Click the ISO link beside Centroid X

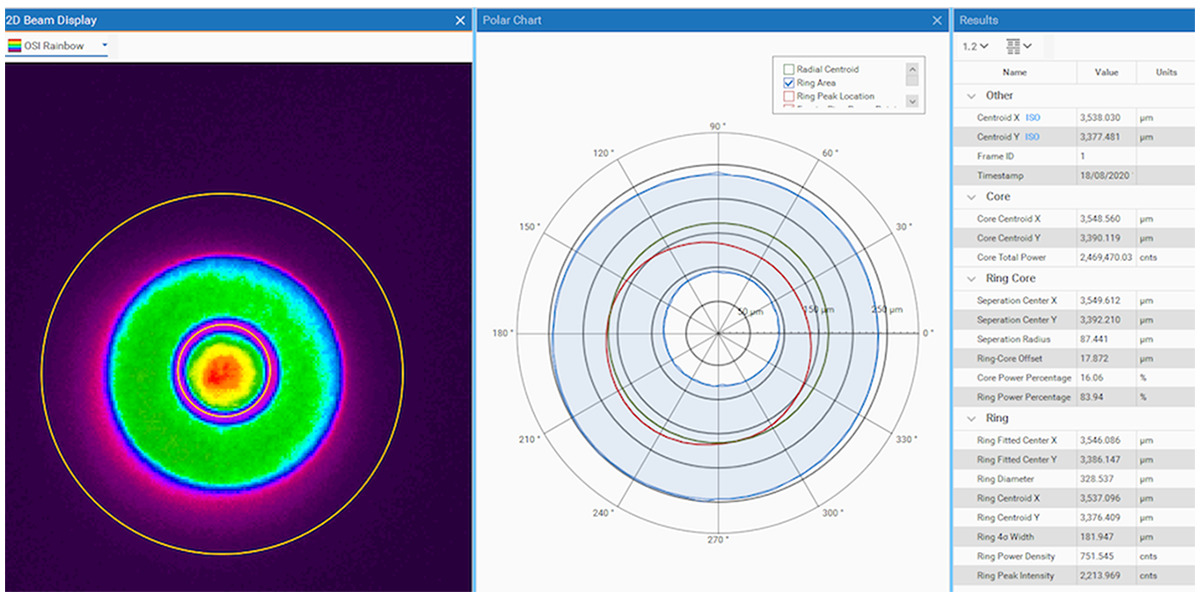pyautogui.click(x=1032, y=118)
